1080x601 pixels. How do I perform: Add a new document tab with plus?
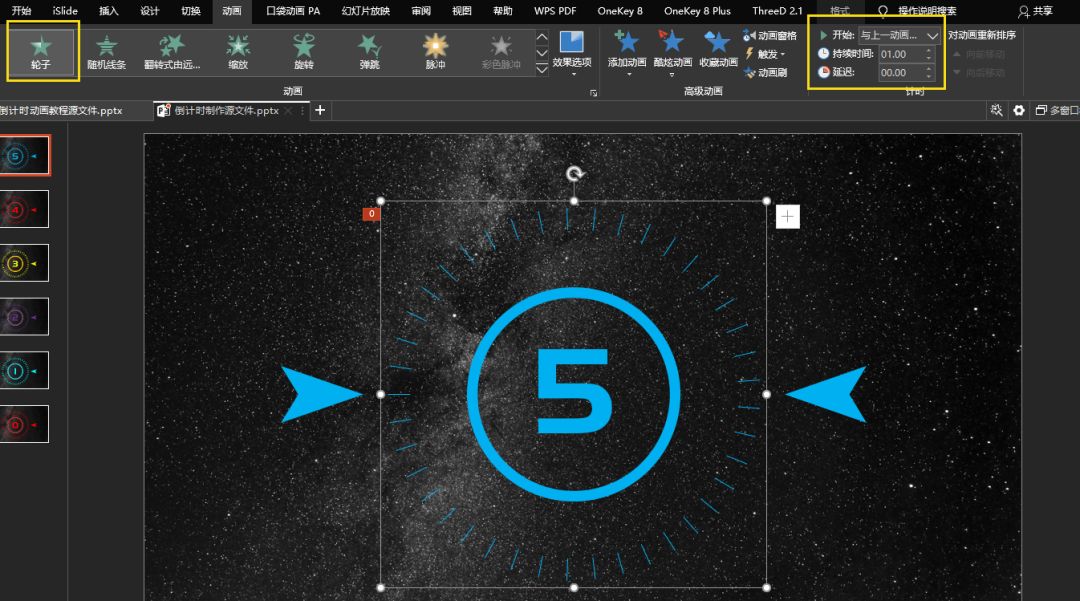(x=320, y=110)
